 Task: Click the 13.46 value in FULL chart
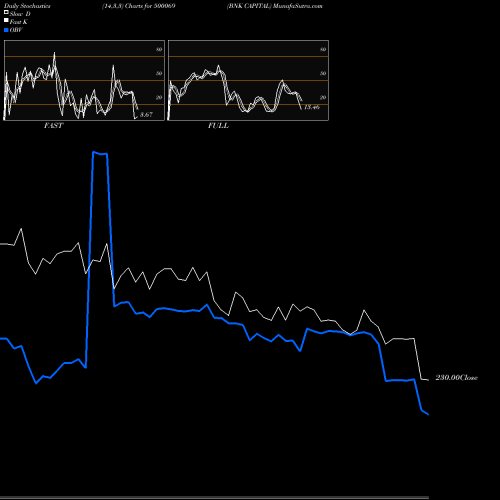pyautogui.click(x=312, y=107)
